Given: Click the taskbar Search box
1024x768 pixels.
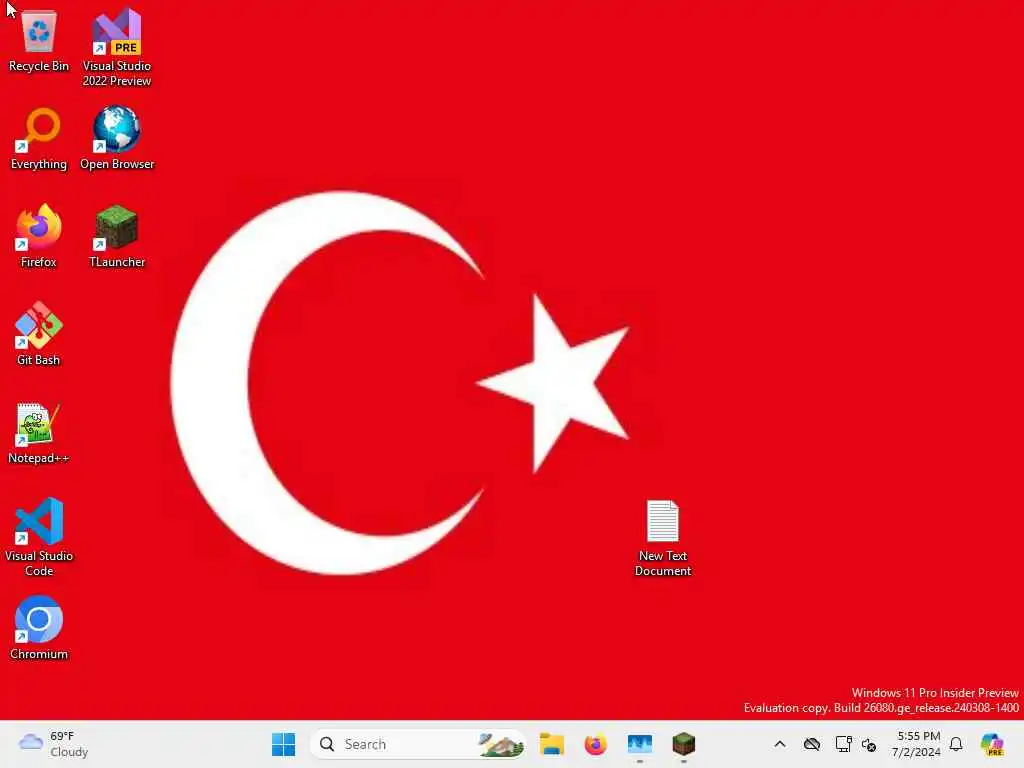Looking at the screenshot, I should coord(418,744).
